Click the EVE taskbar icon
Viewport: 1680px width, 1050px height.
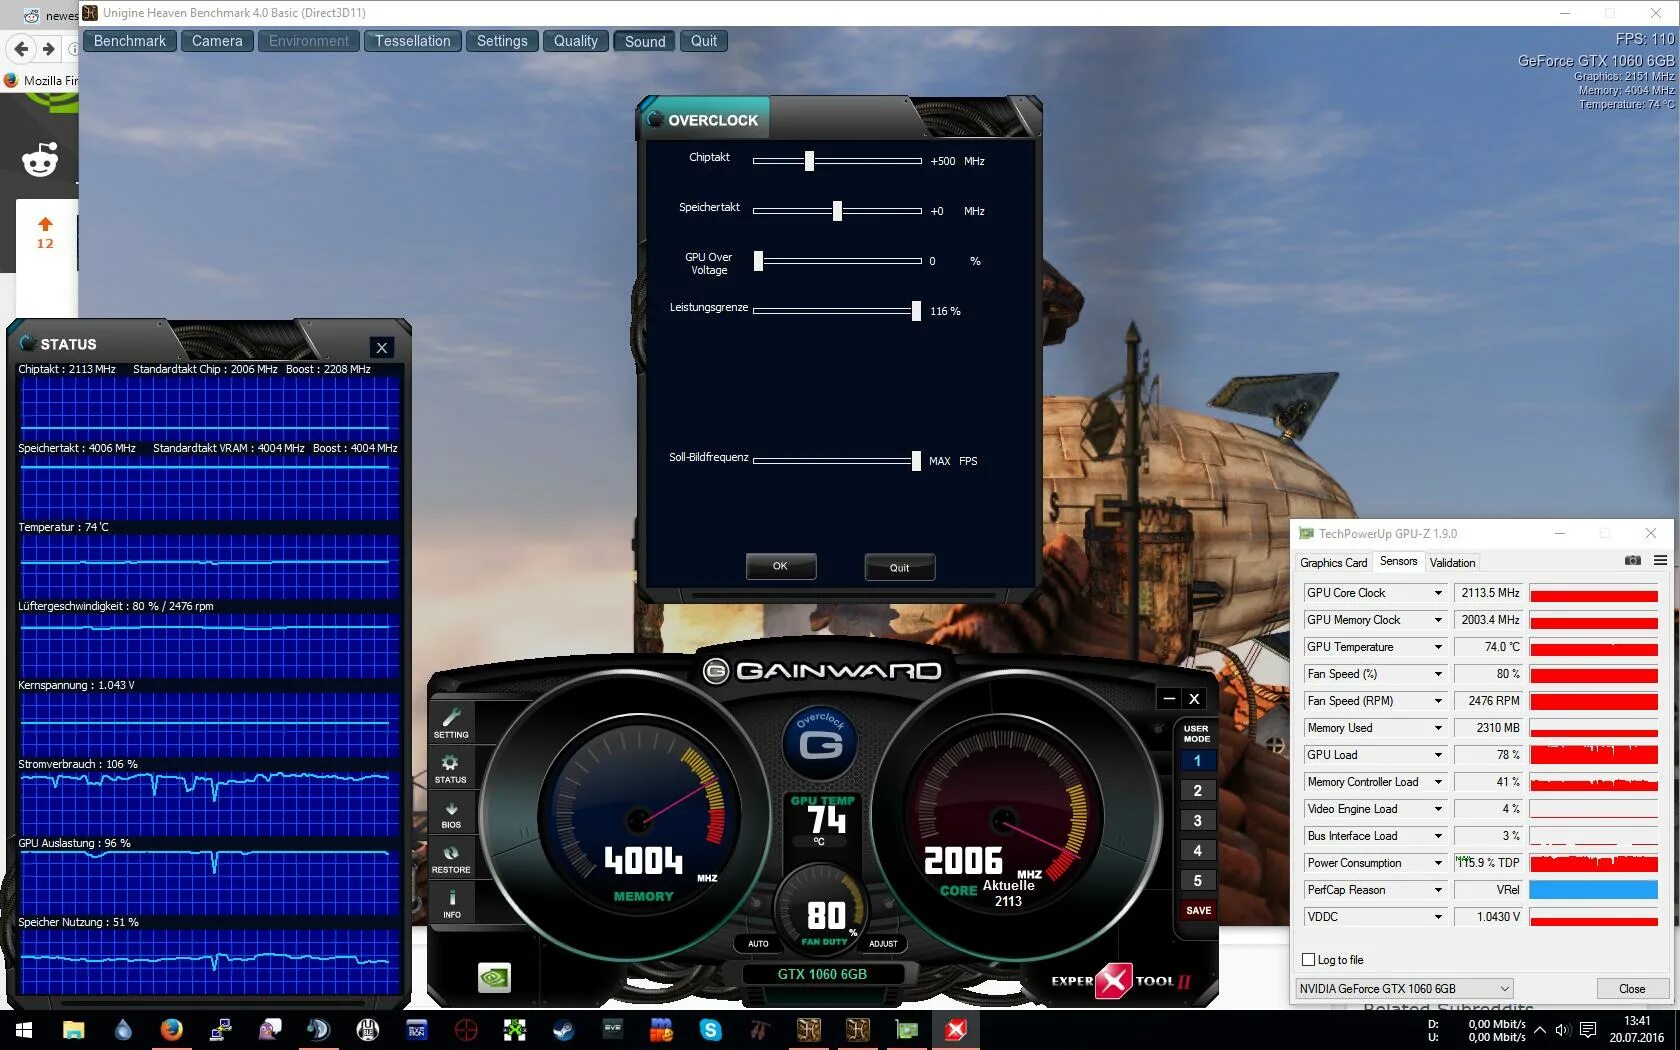click(613, 1029)
